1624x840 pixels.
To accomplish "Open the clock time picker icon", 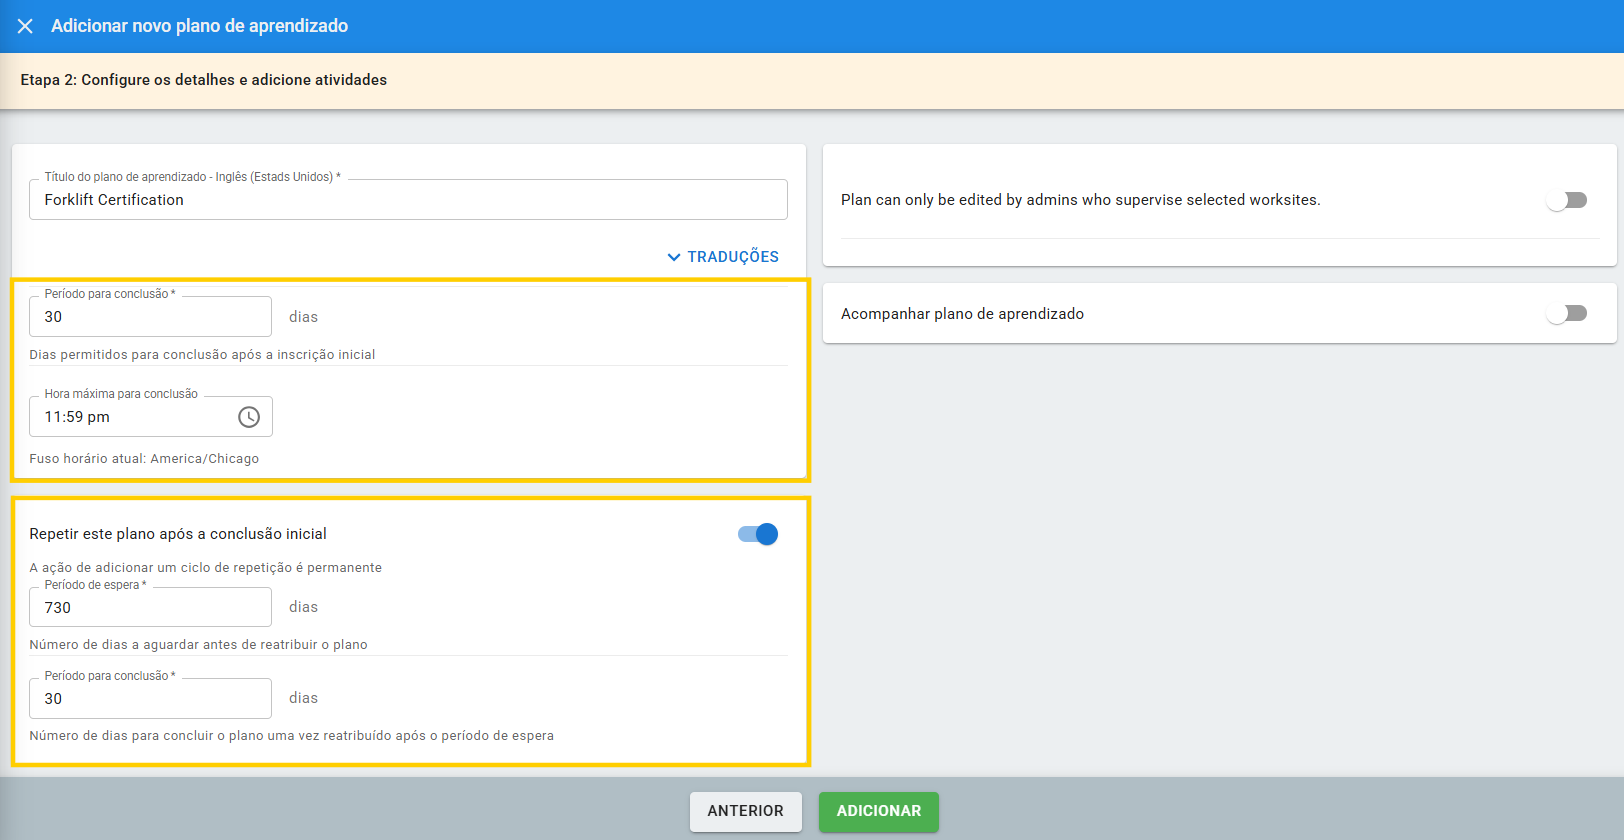I will pyautogui.click(x=249, y=417).
